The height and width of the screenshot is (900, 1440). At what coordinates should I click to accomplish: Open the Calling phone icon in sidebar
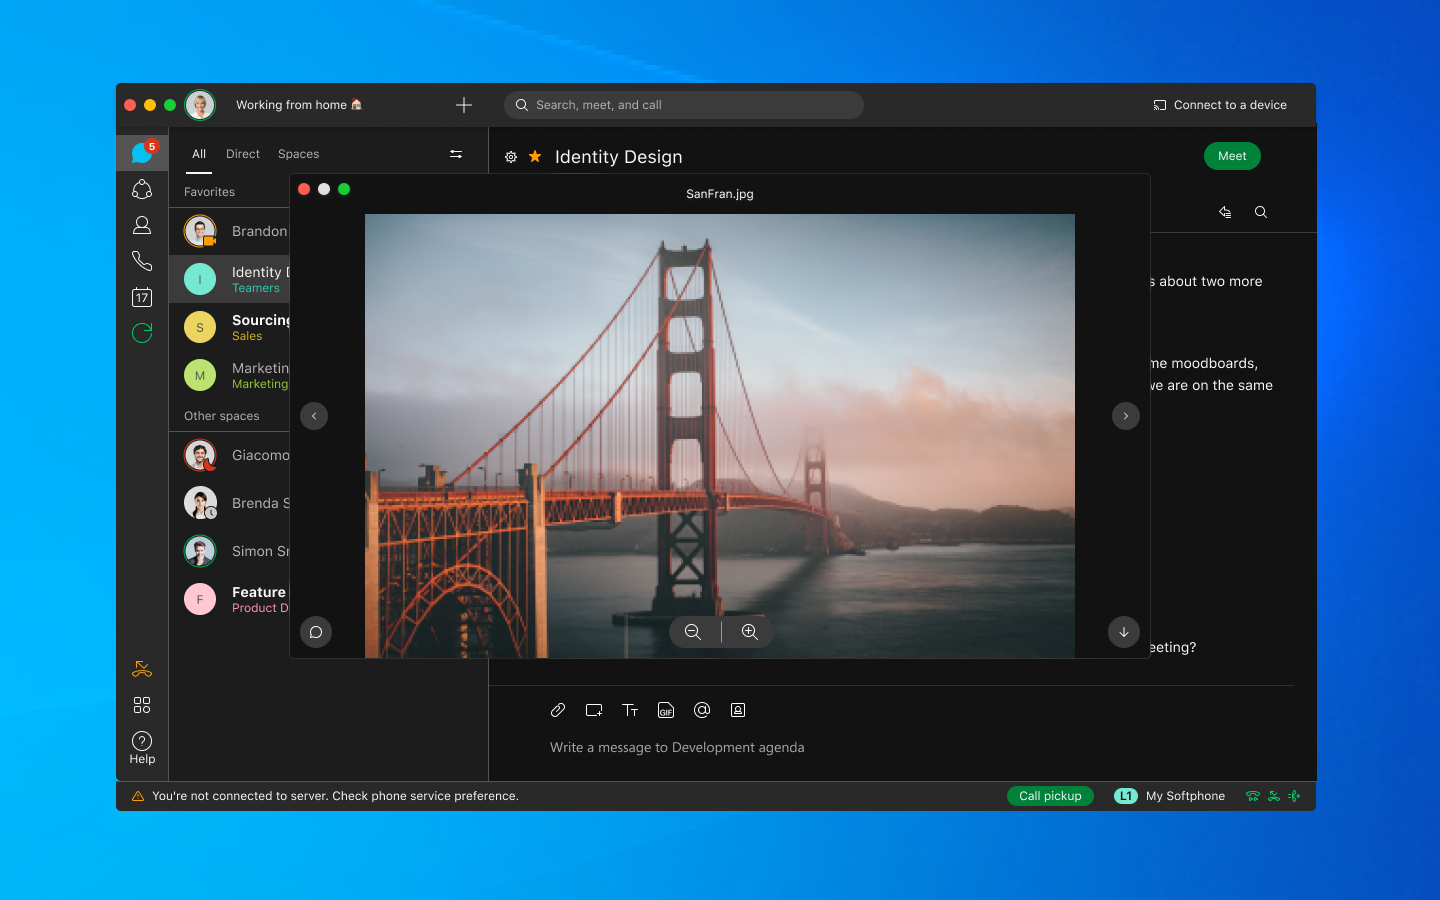point(142,261)
